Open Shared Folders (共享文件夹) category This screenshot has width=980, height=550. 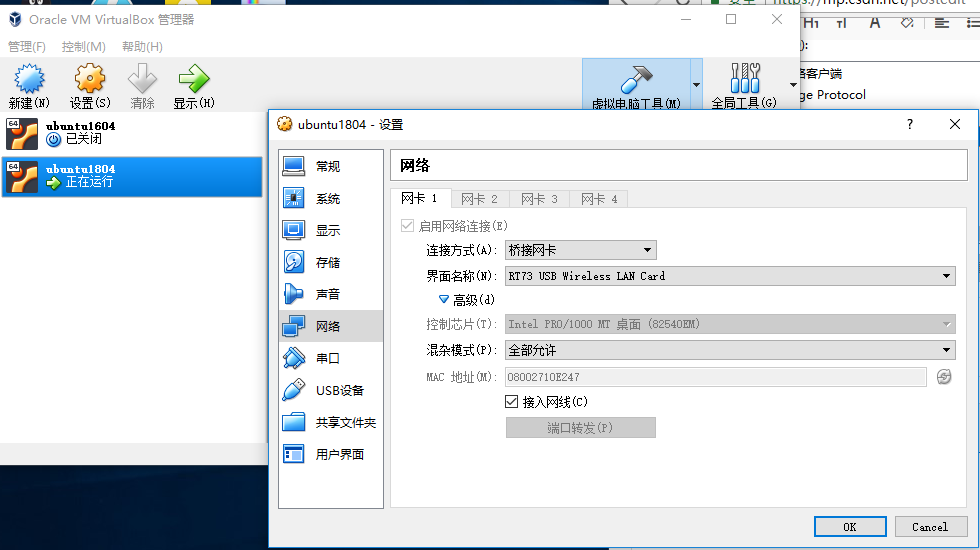331,422
